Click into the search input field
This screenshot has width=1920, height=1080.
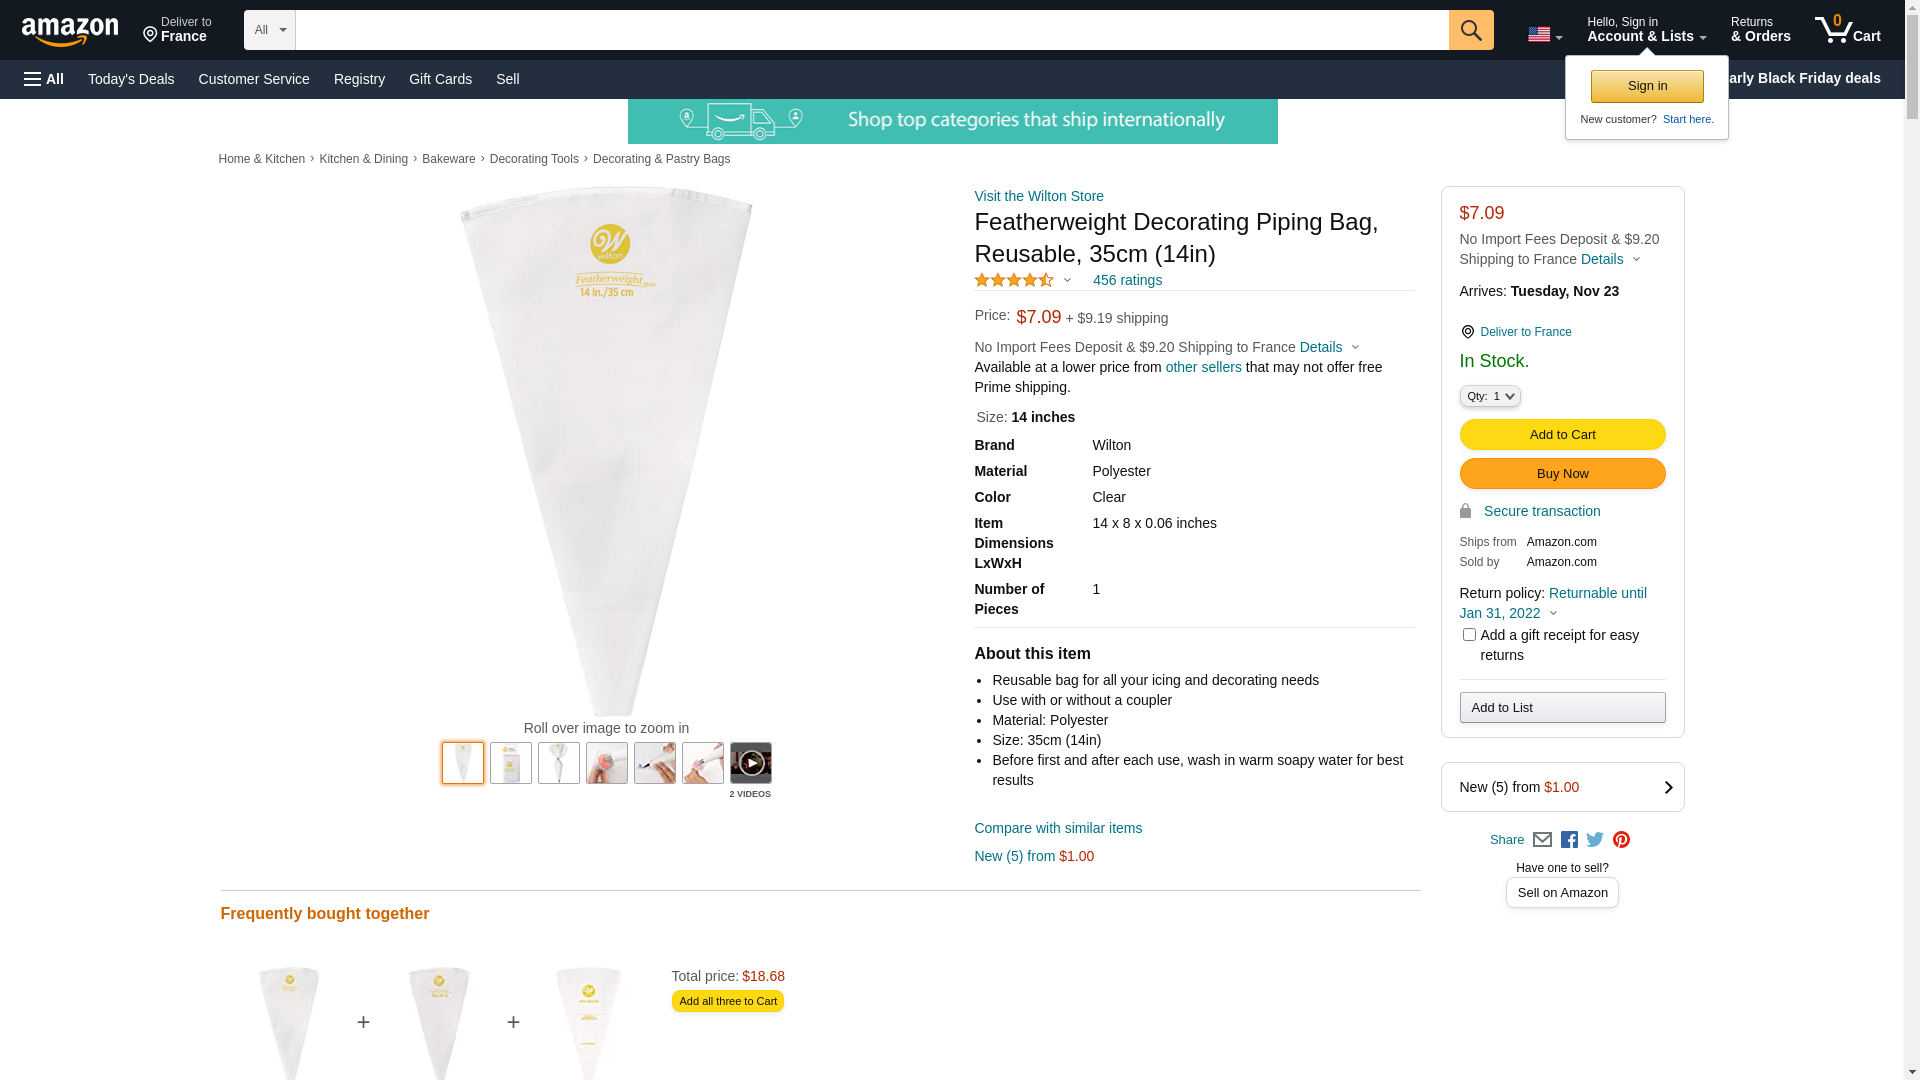pyautogui.click(x=872, y=30)
